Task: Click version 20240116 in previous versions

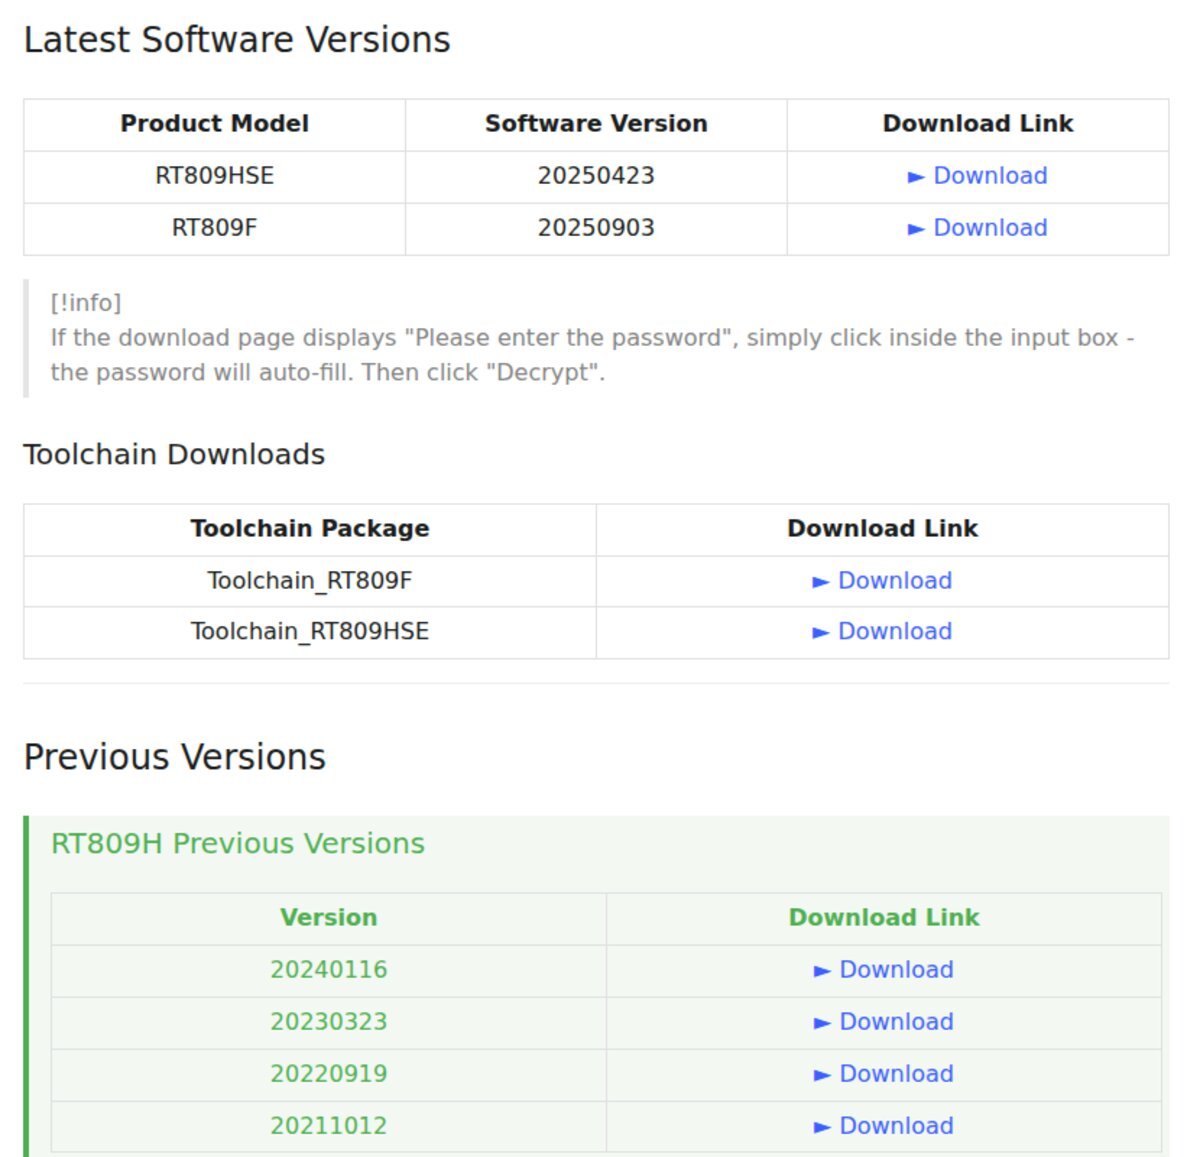Action: [x=329, y=970]
